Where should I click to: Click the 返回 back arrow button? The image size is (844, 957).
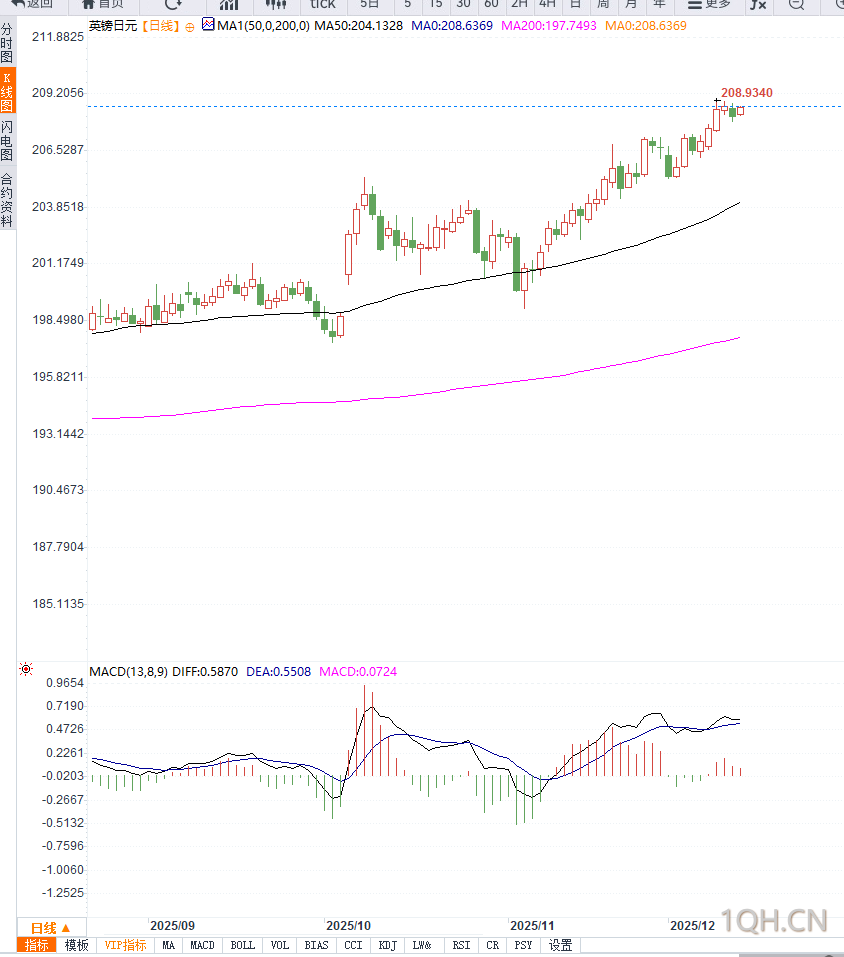32,4
